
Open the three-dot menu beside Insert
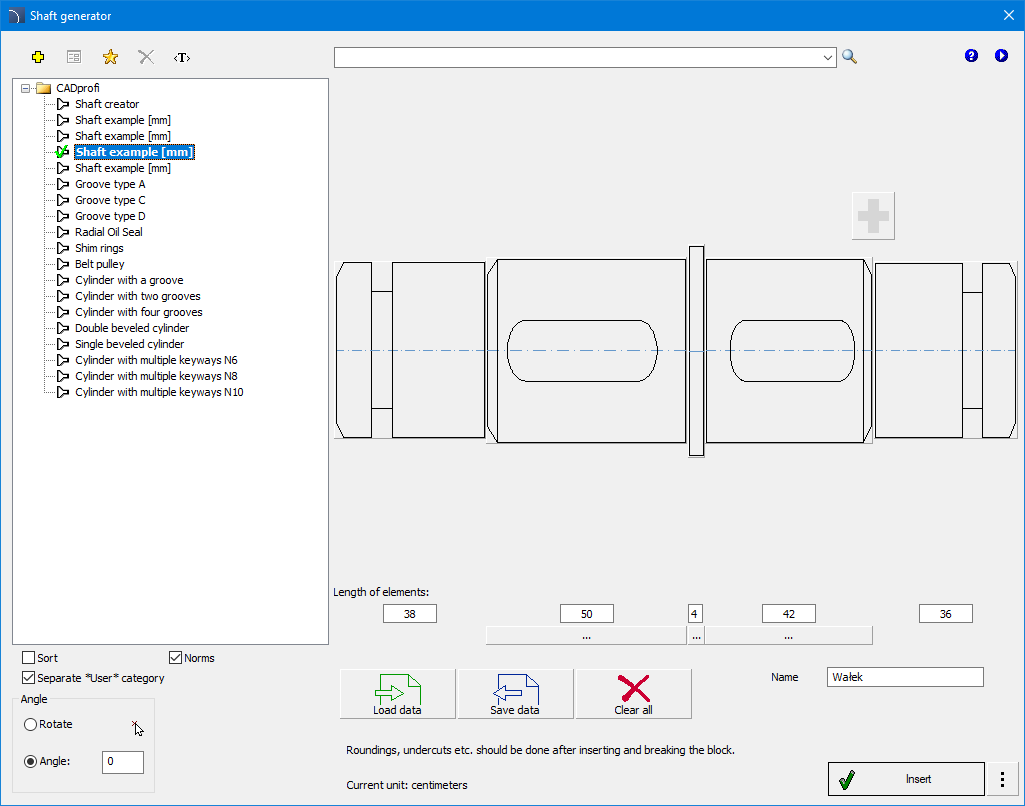(1002, 779)
